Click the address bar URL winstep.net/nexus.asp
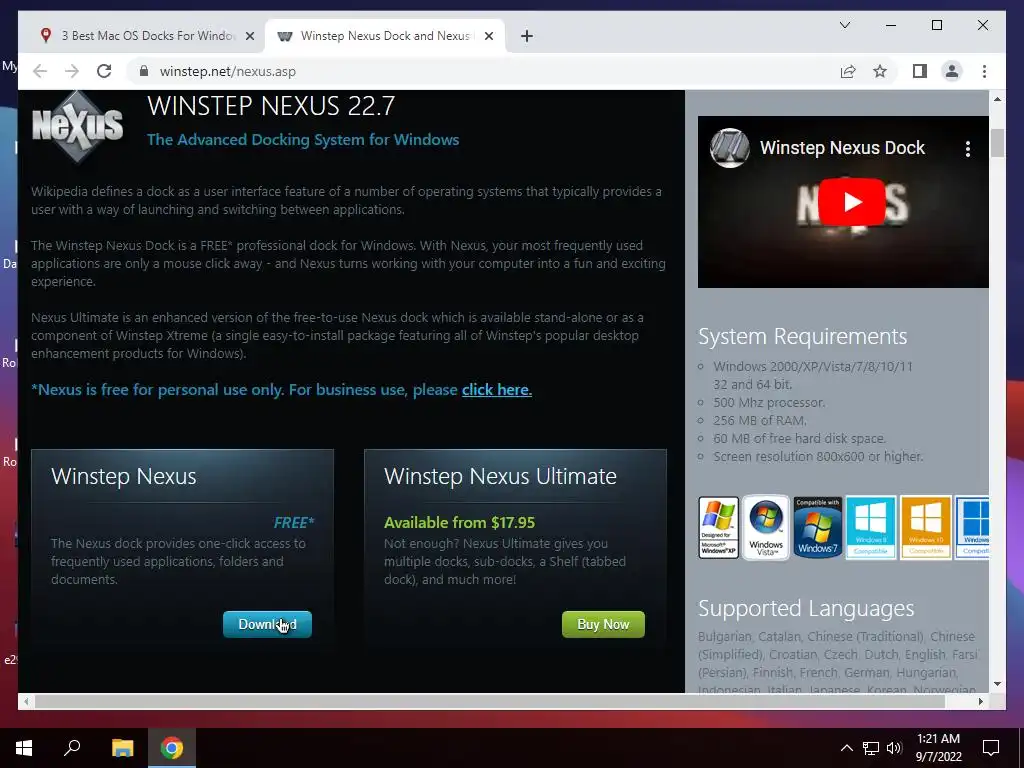 tap(227, 71)
